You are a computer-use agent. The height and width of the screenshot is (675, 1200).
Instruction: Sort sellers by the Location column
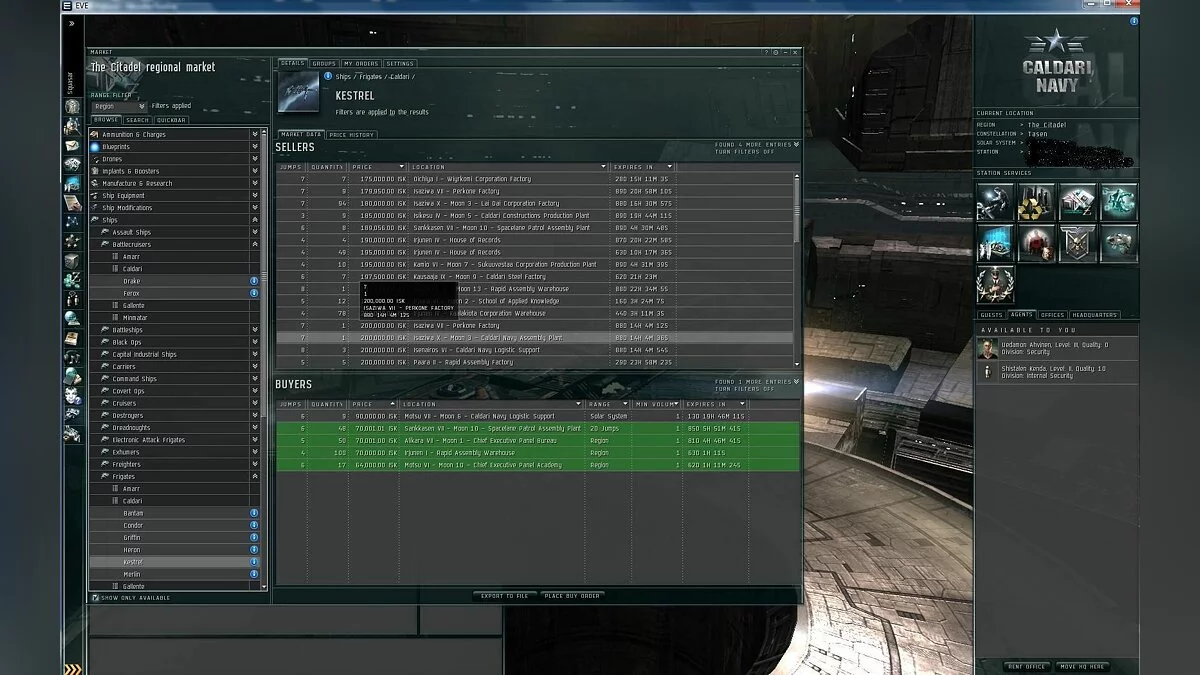coord(509,167)
